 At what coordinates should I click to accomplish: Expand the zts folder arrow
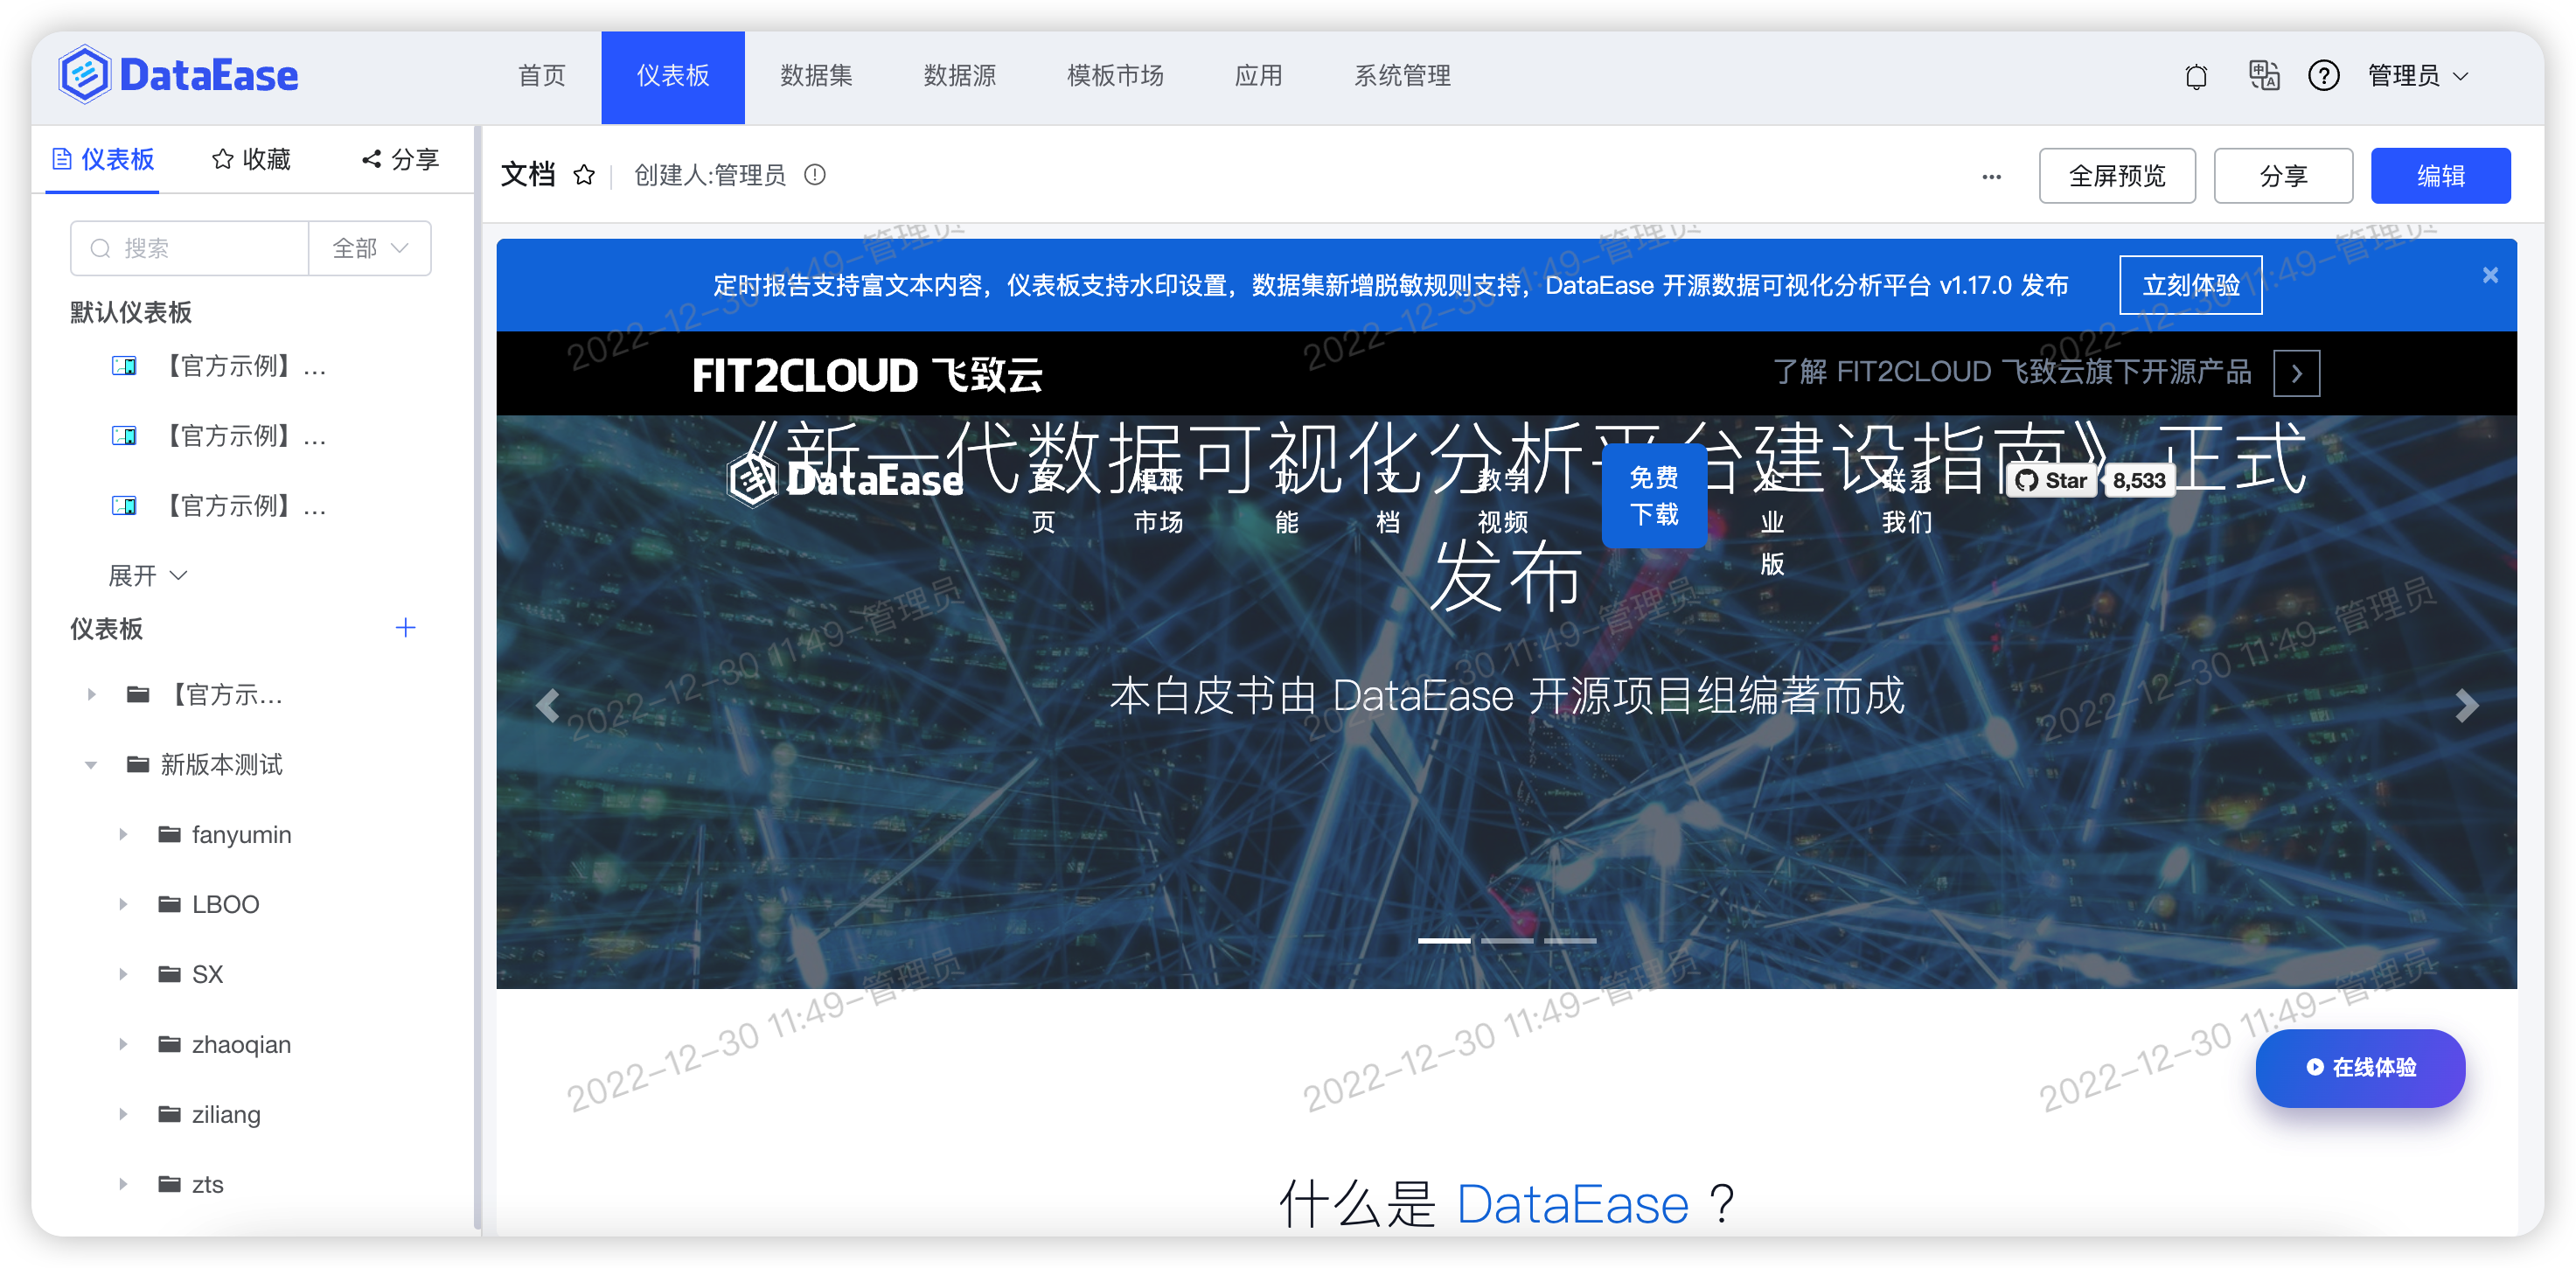point(123,1184)
